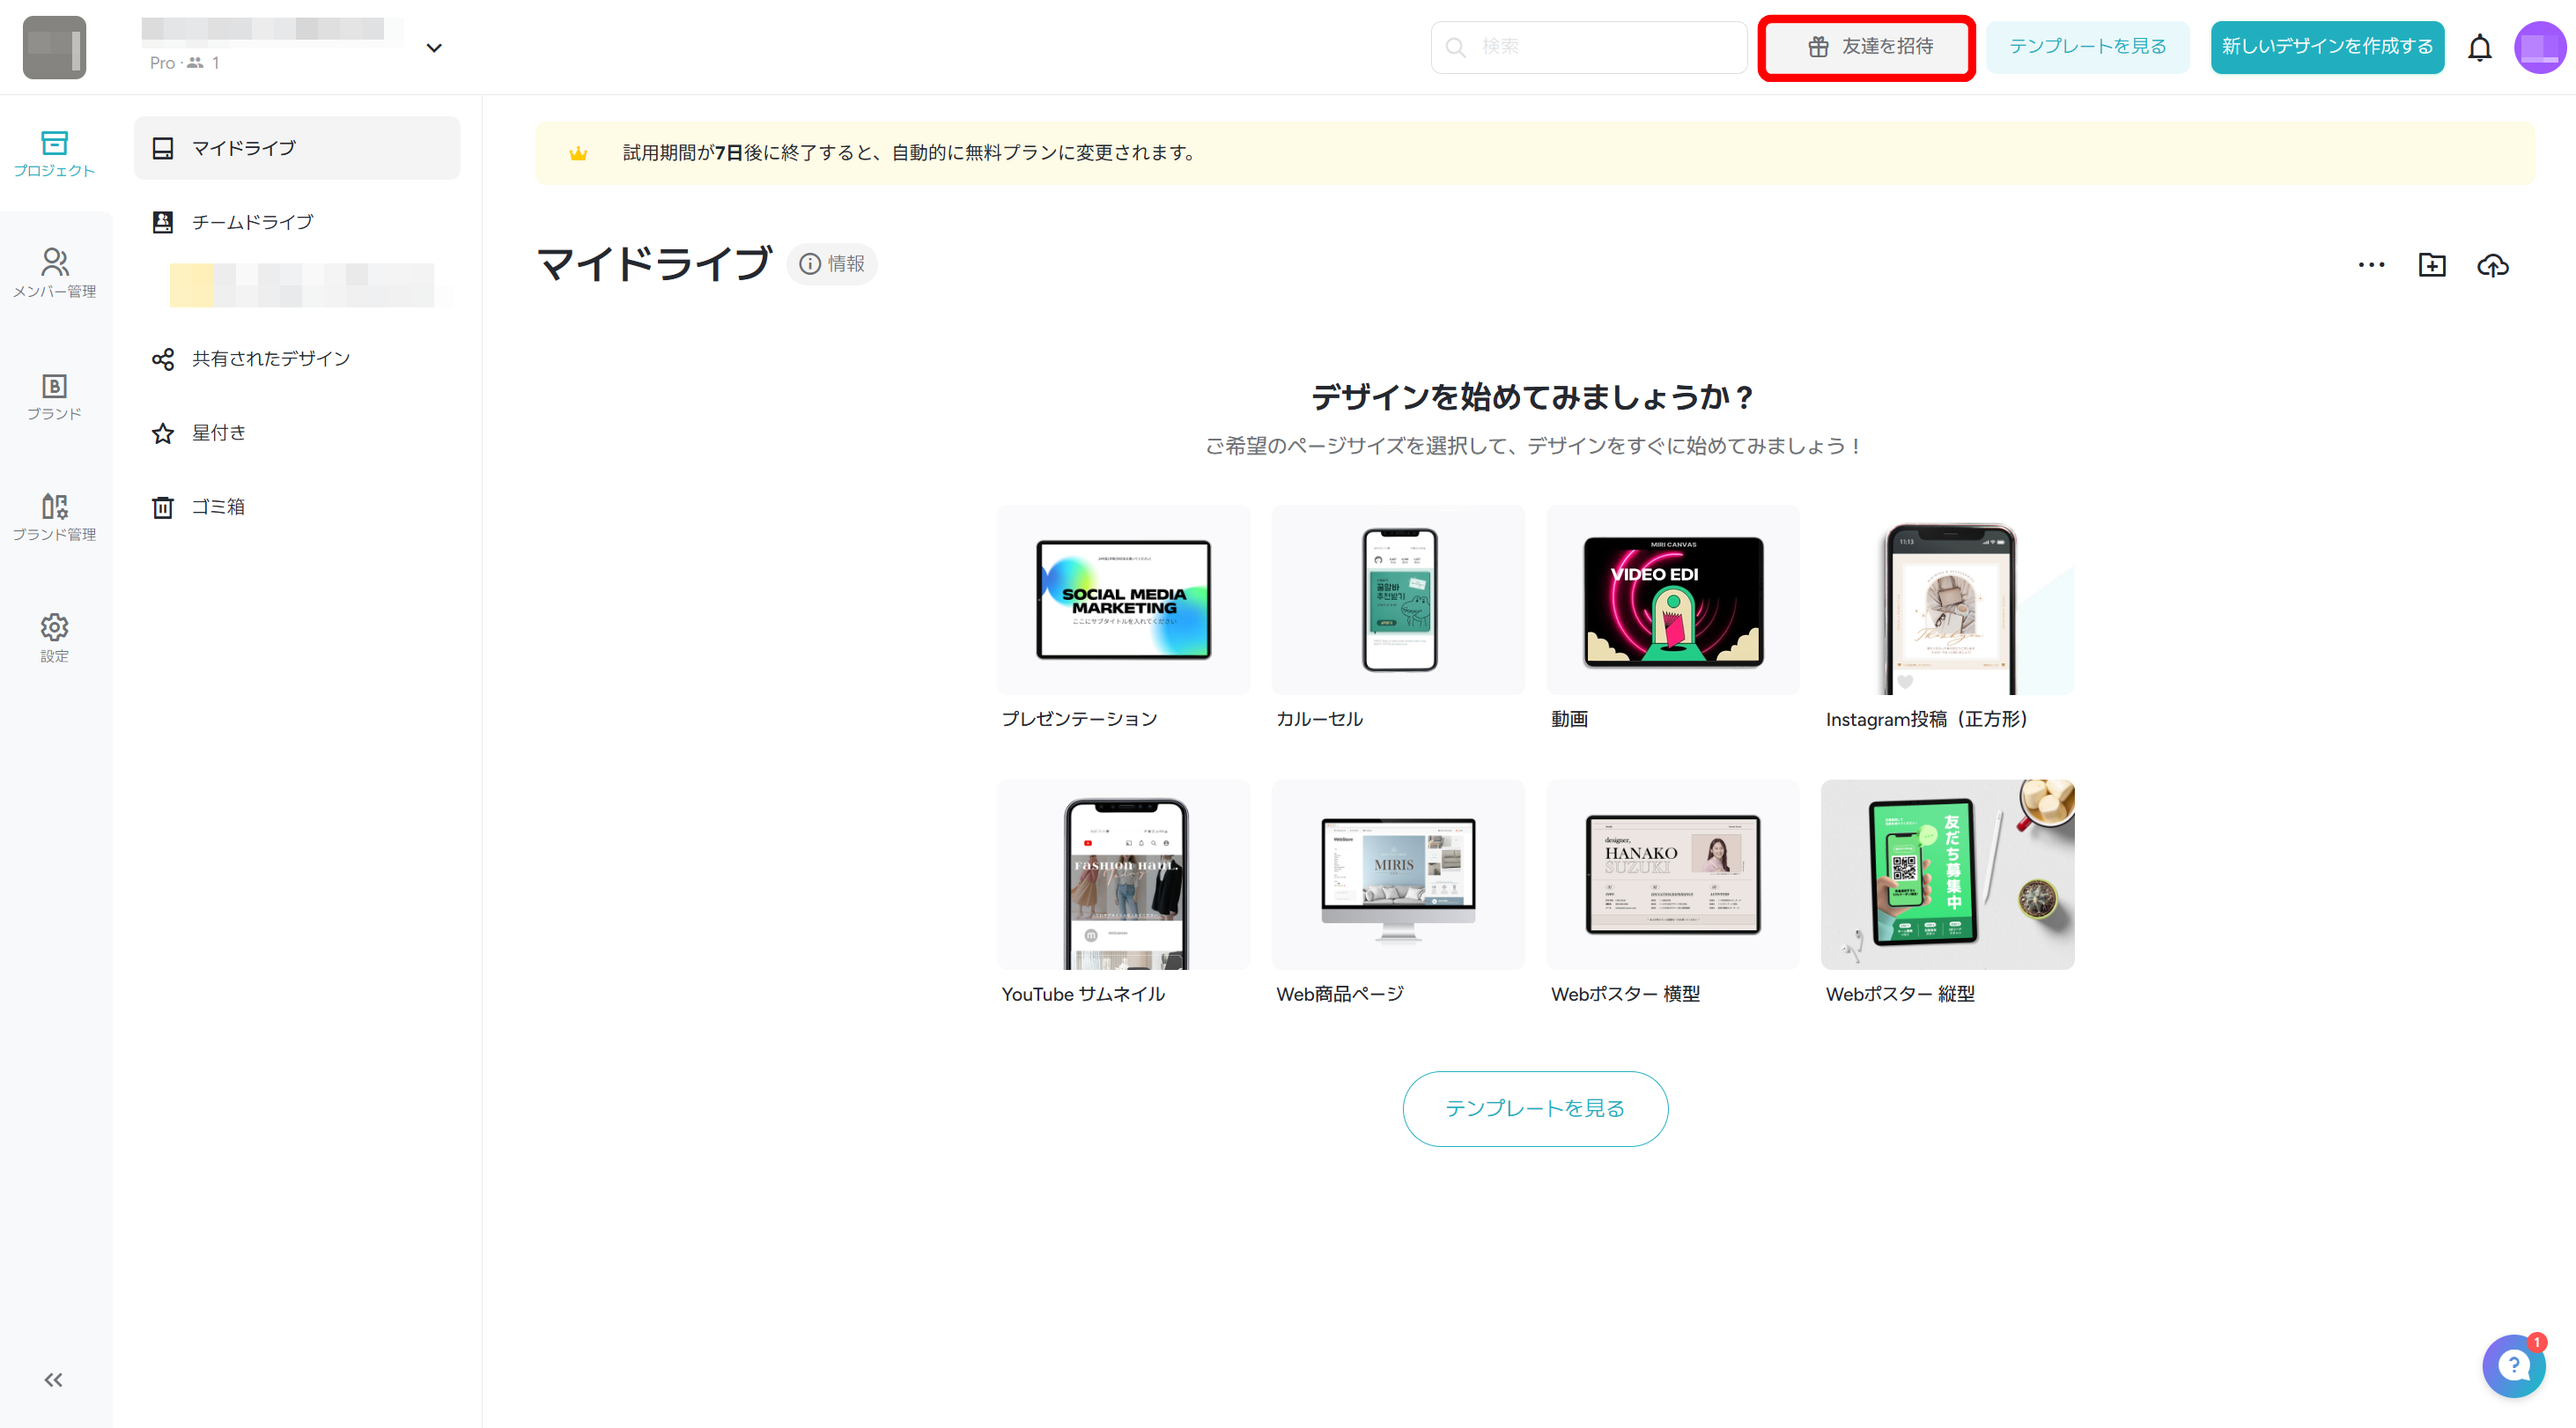The height and width of the screenshot is (1428, 2576).
Task: Click the upload cloud icon
Action: tap(2493, 265)
